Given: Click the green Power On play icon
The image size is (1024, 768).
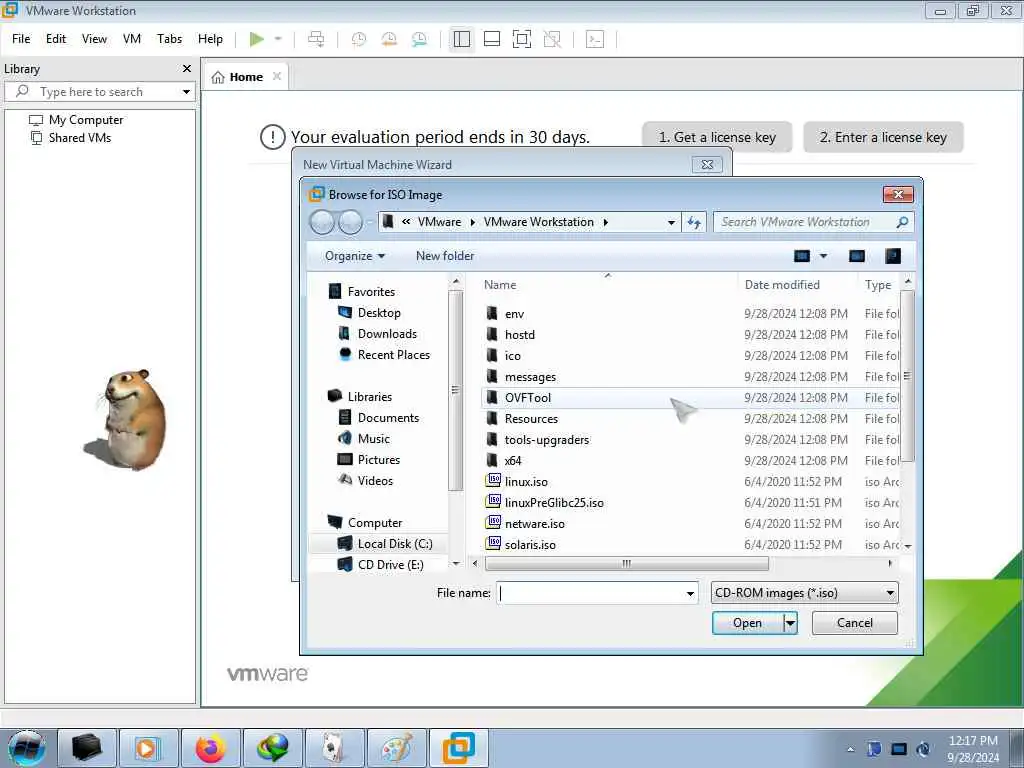Looking at the screenshot, I should (x=257, y=39).
